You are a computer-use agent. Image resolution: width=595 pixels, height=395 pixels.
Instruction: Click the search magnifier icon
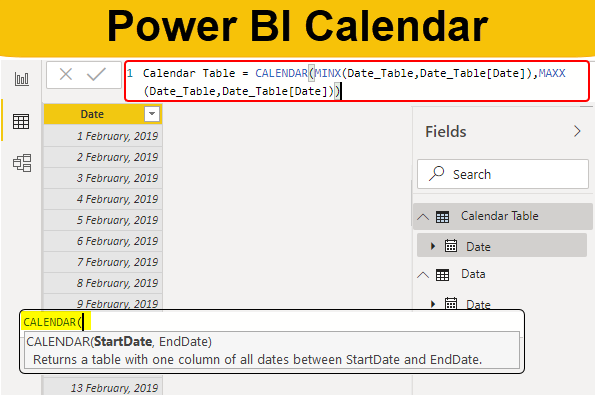tap(436, 174)
